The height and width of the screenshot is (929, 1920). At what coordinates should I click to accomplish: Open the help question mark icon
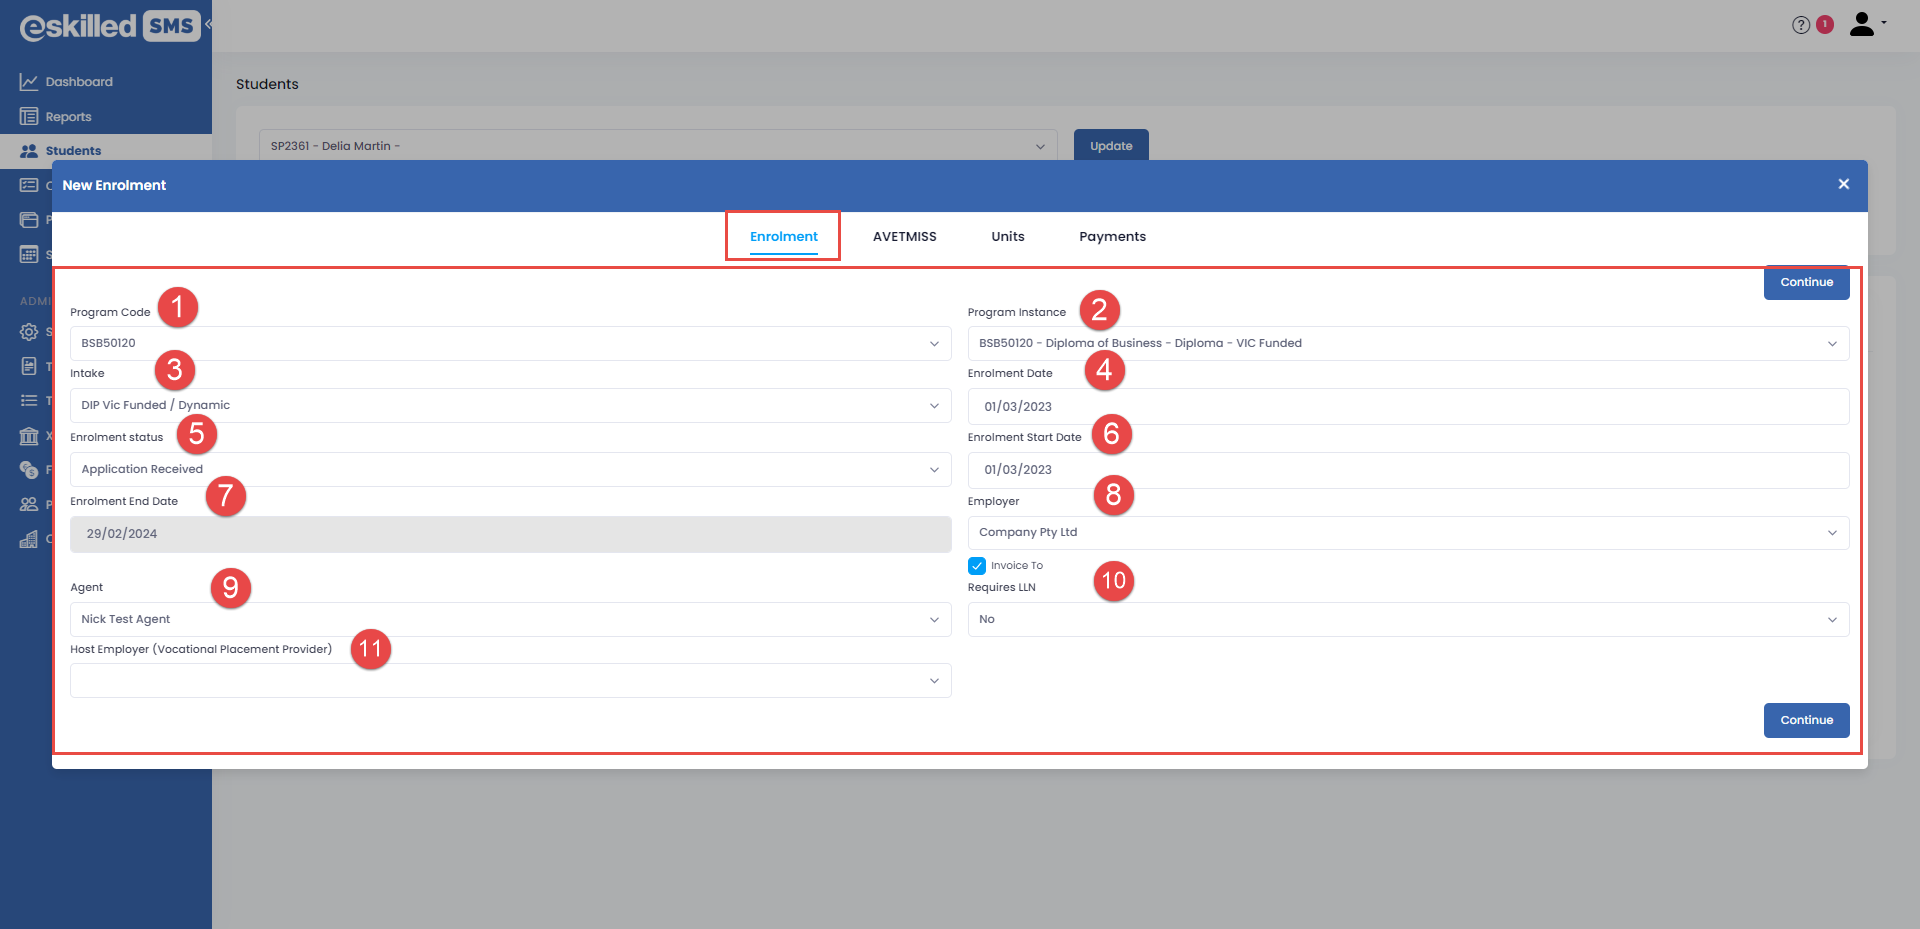click(x=1800, y=25)
